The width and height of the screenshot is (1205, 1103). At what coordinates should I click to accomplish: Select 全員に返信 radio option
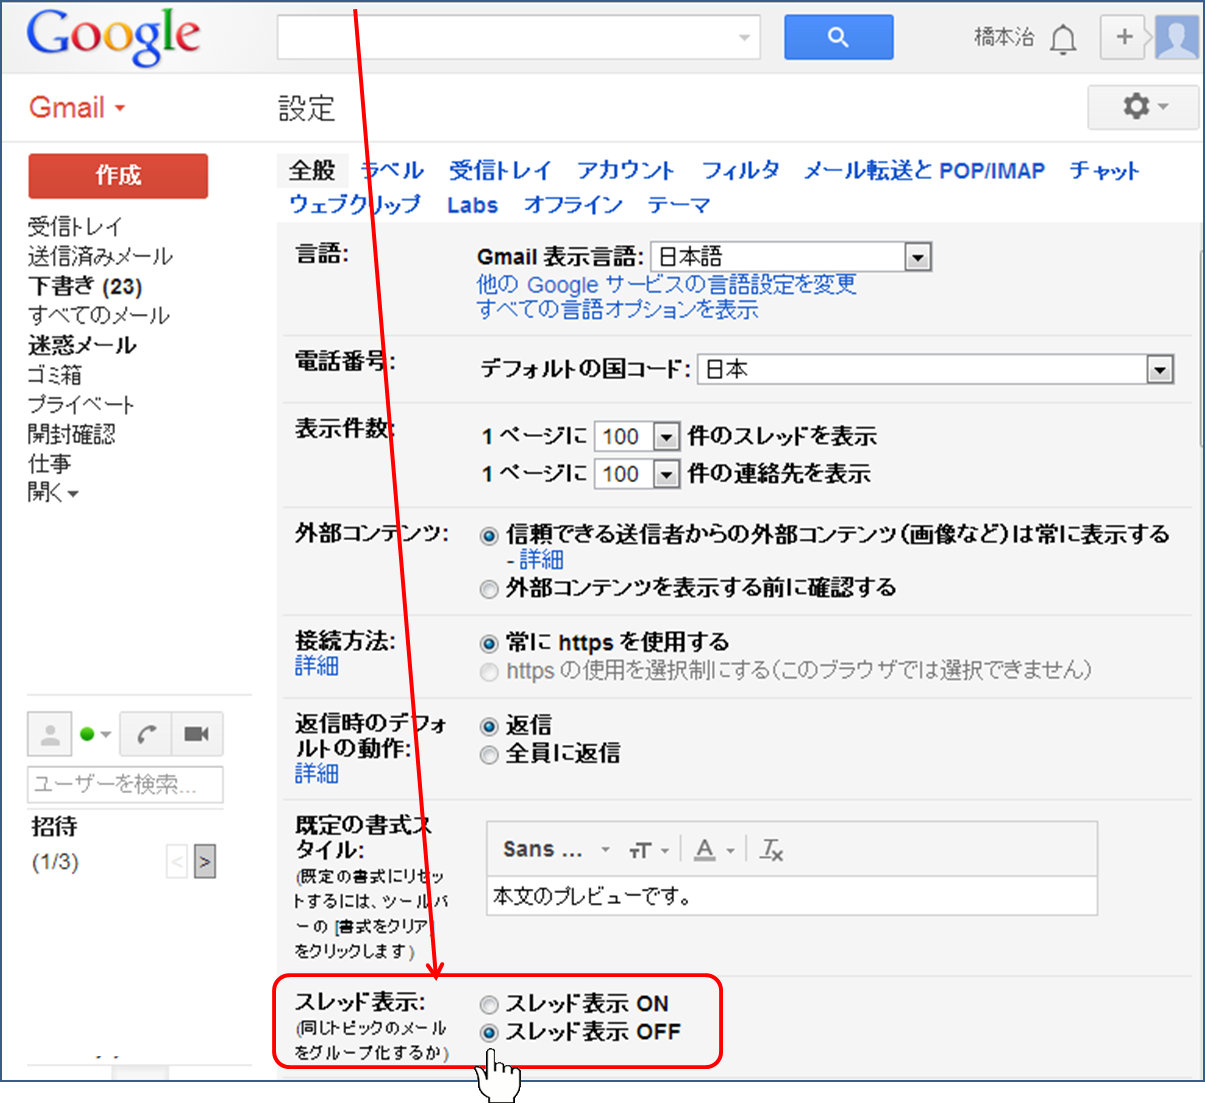coord(489,755)
